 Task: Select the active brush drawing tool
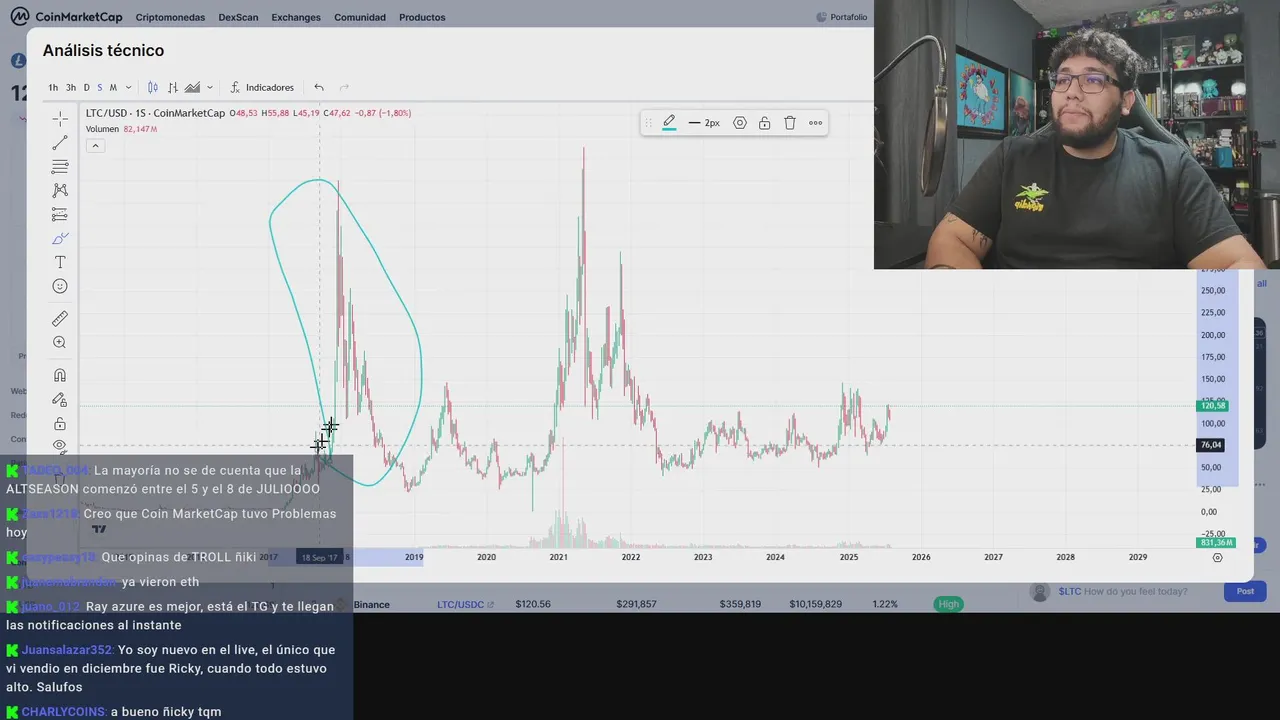[x=60, y=238]
